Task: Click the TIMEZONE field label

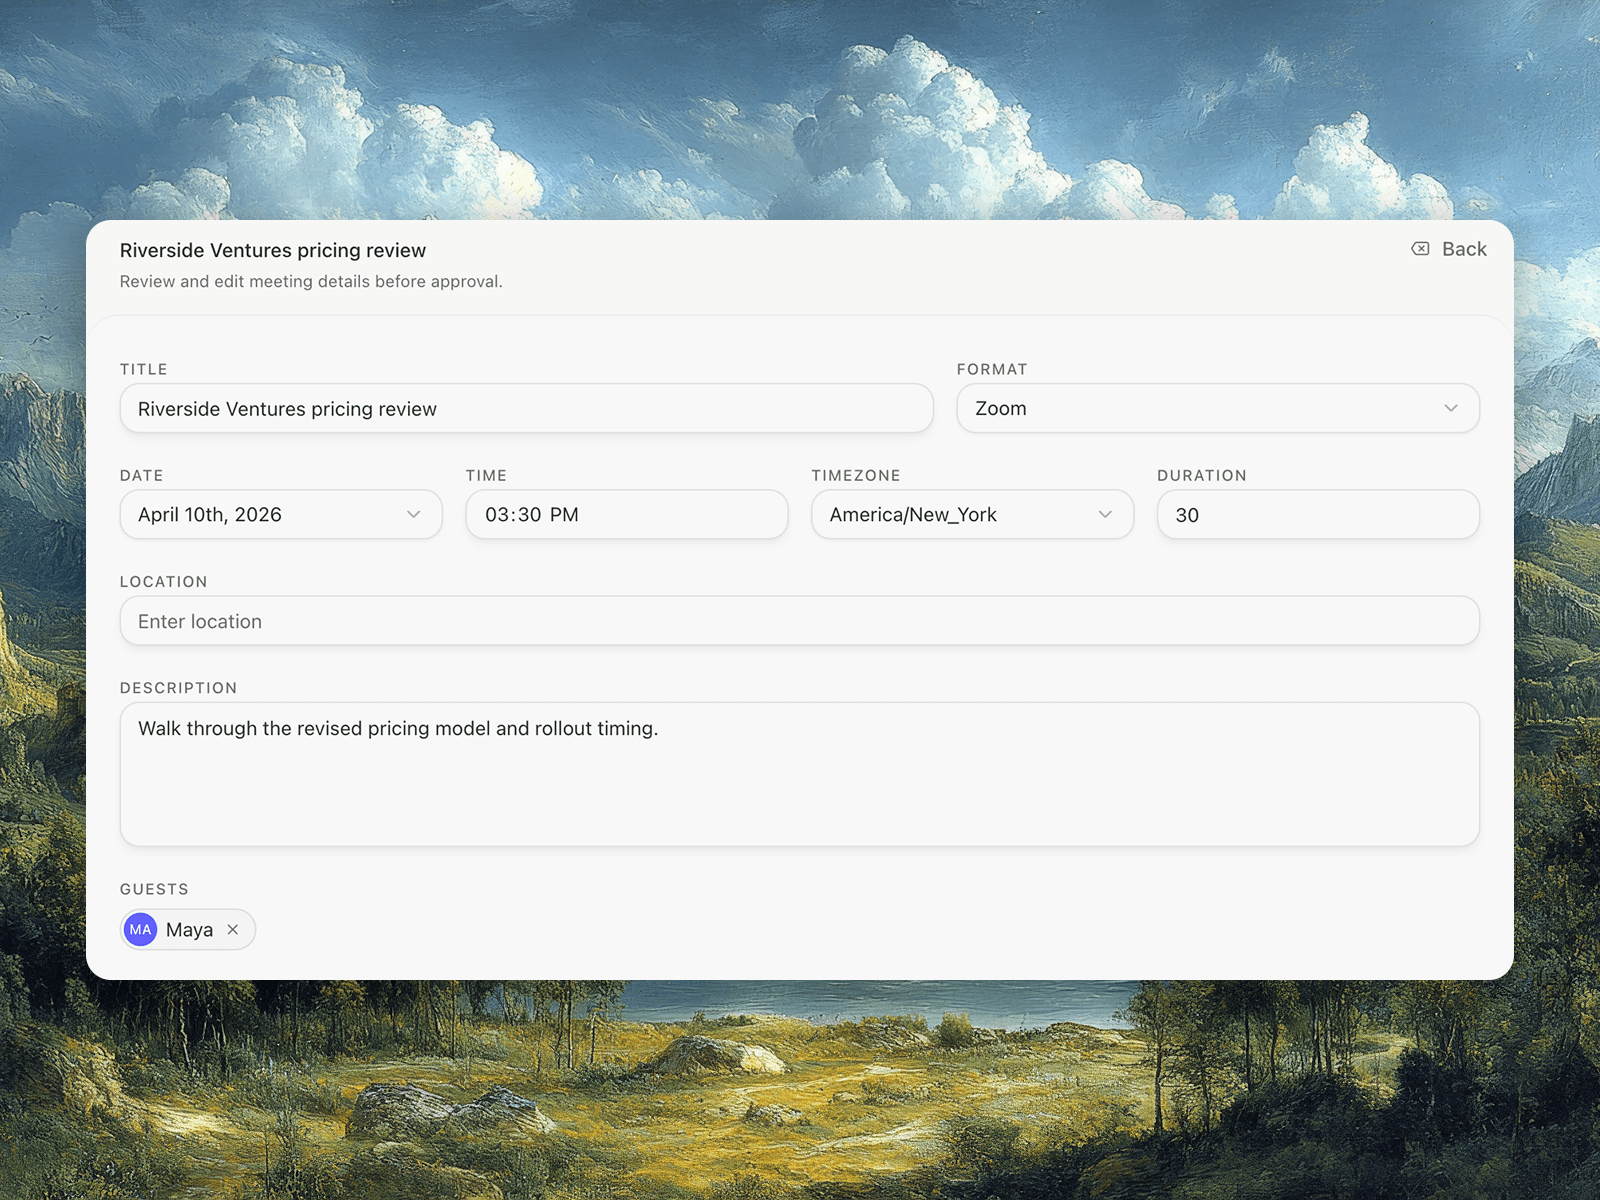Action: point(856,475)
